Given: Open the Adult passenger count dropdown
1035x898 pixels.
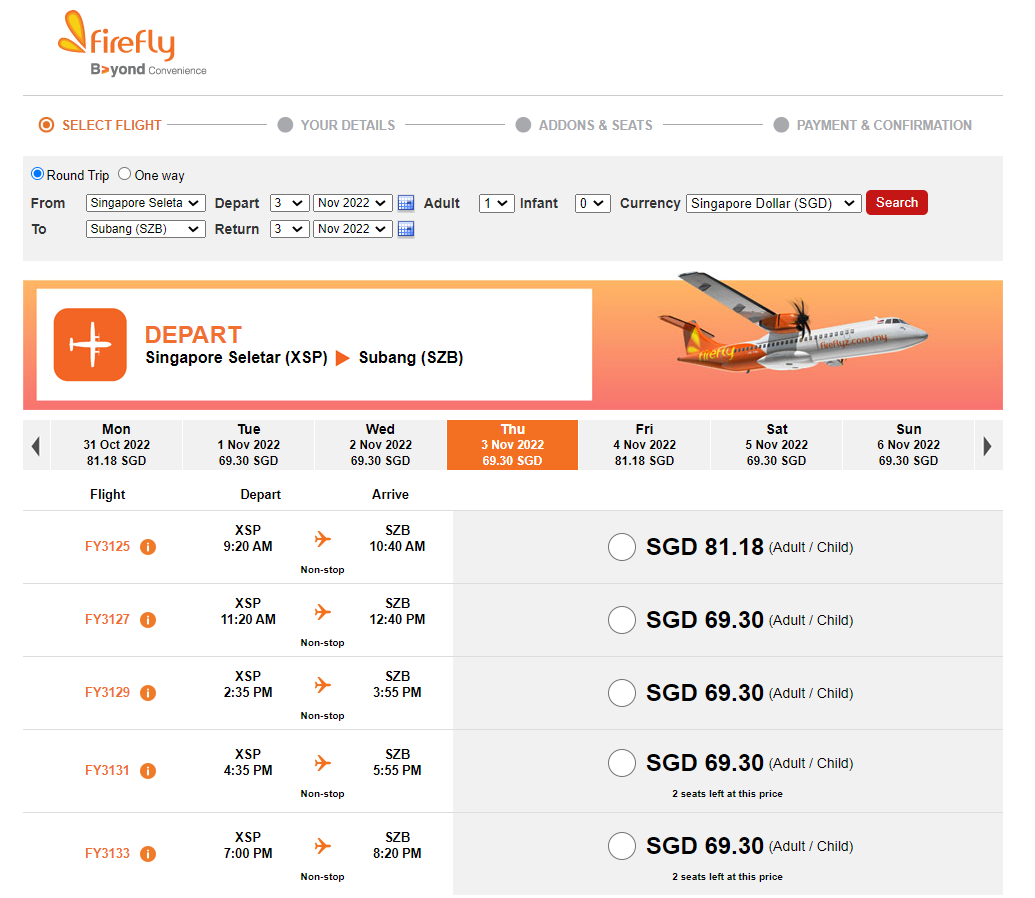Looking at the screenshot, I should (x=496, y=203).
